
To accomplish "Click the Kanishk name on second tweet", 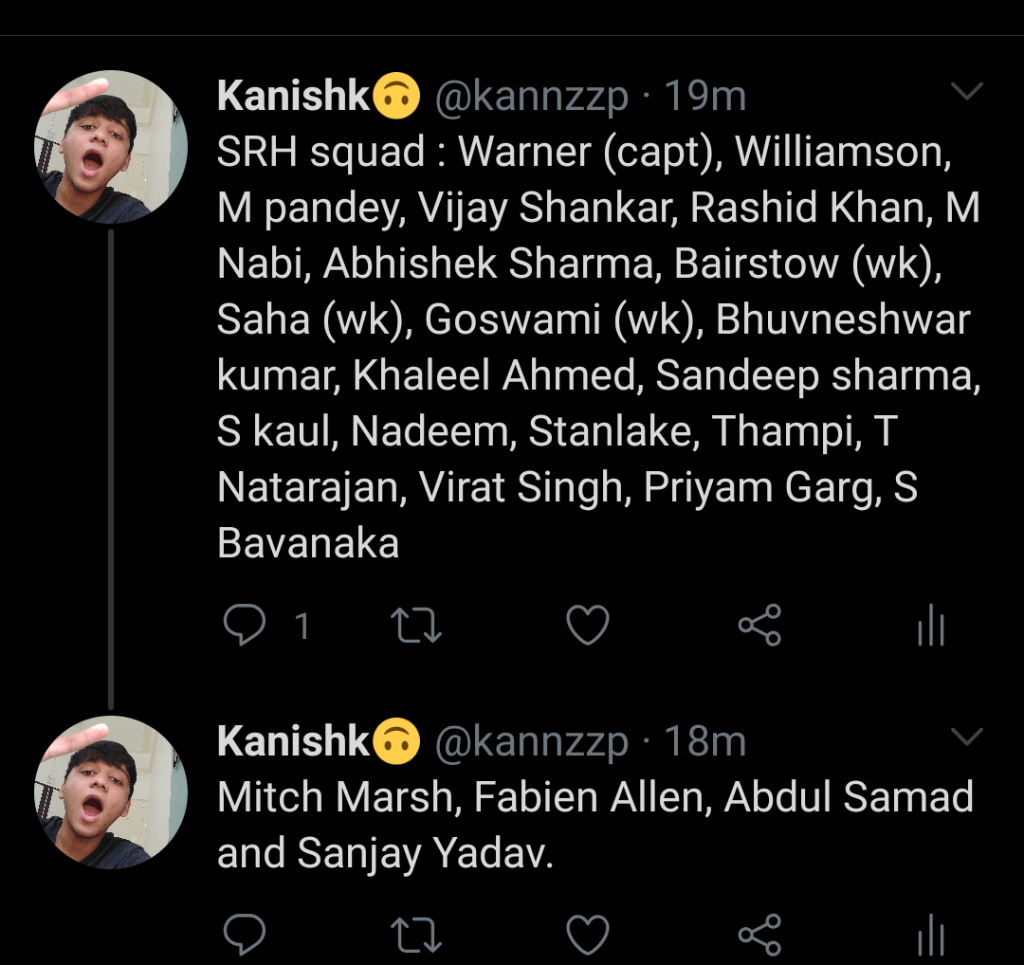I will point(293,741).
